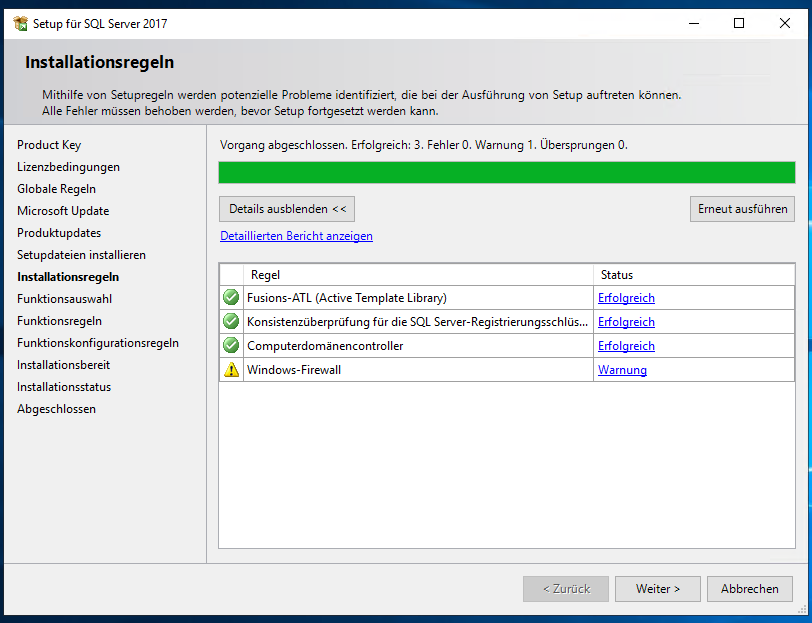Click the disabled Zurück button

(566, 589)
